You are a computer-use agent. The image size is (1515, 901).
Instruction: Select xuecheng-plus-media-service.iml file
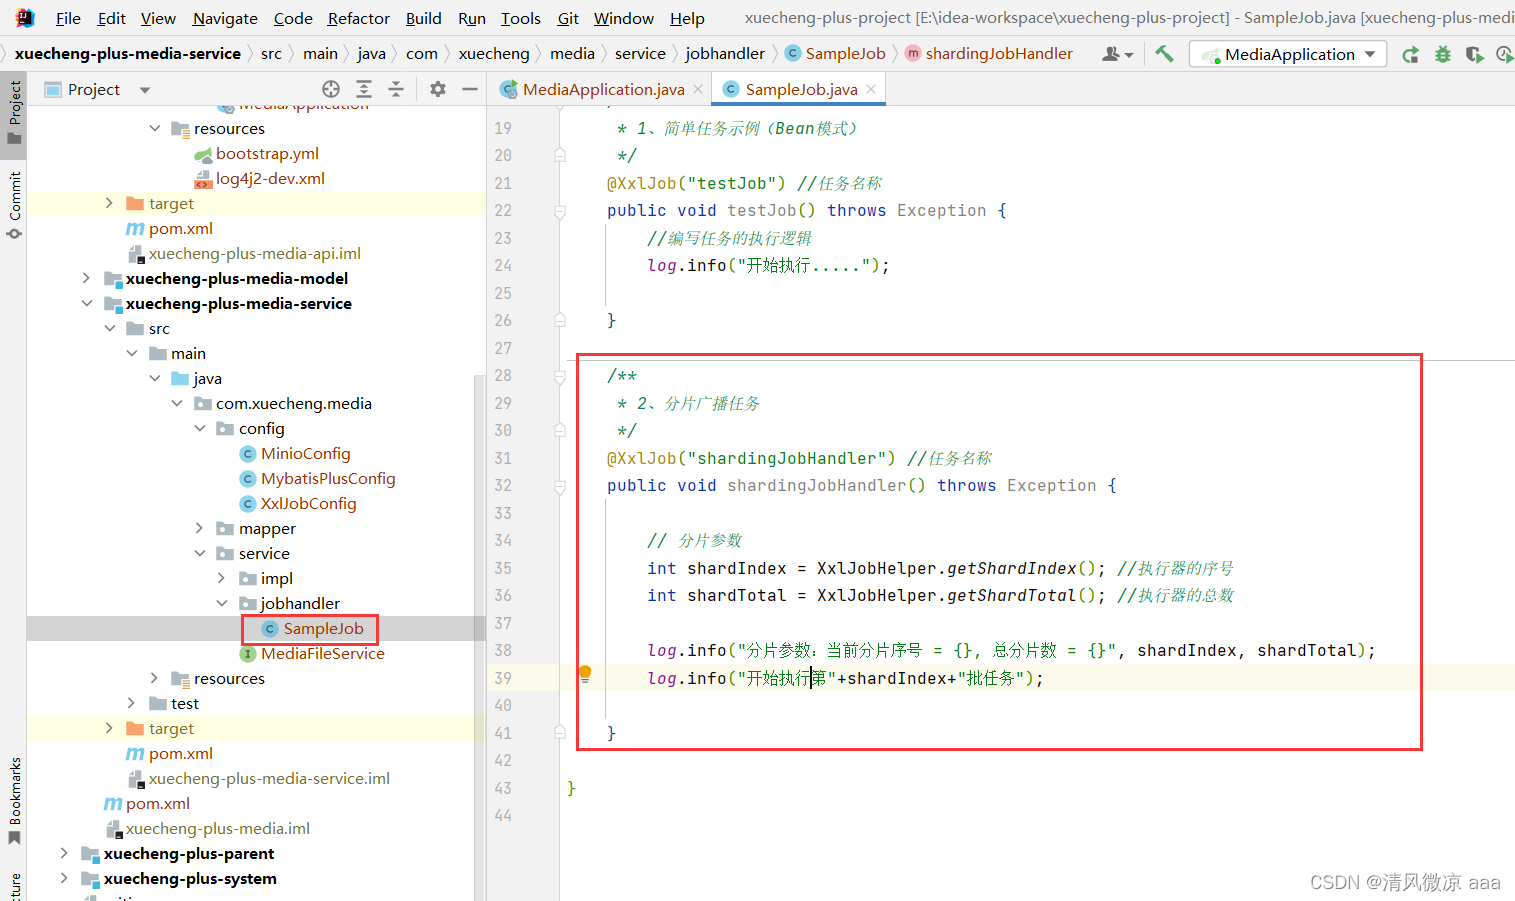(269, 778)
